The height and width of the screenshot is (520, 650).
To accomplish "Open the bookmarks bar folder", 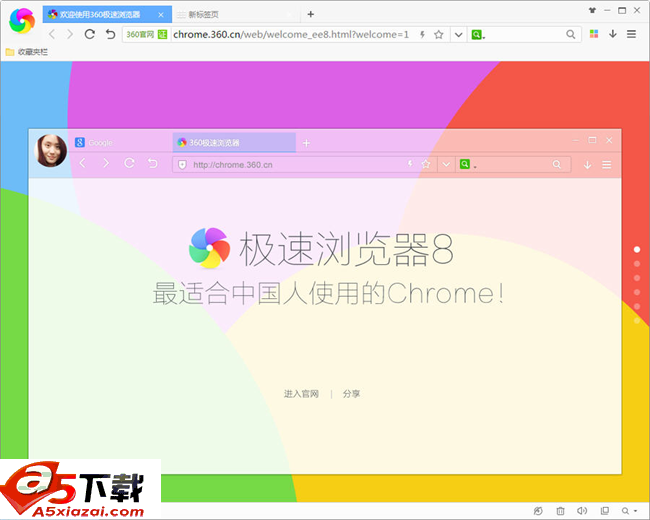I will 27,52.
